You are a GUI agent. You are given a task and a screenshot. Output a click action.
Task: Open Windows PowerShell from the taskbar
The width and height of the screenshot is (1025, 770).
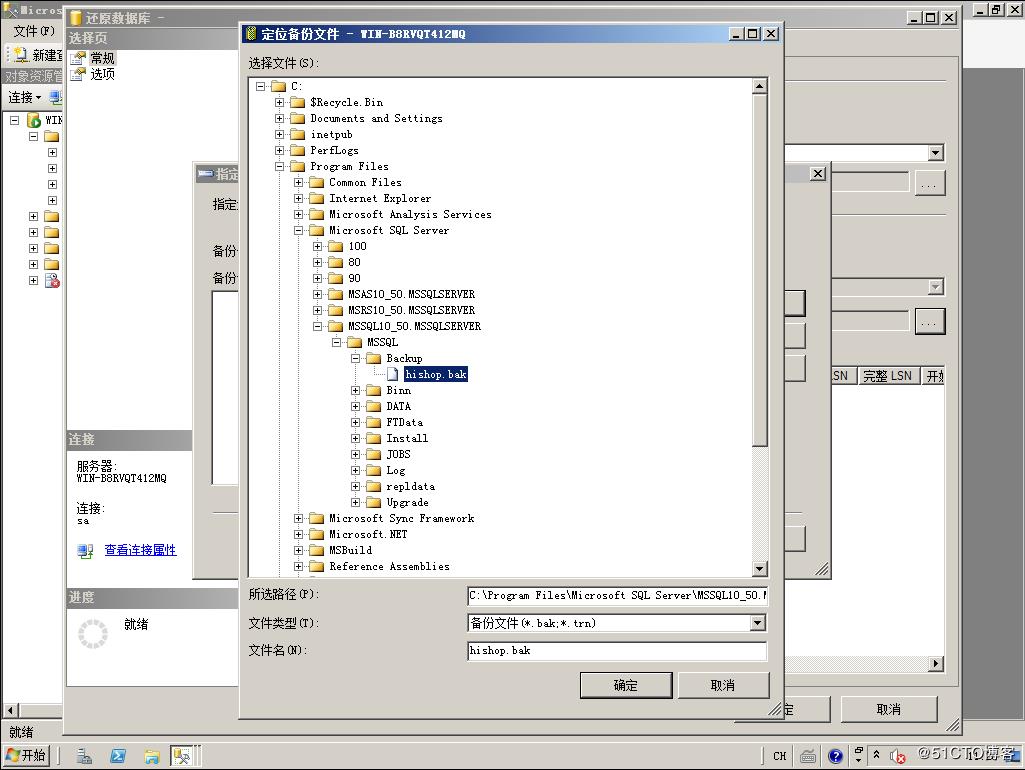pyautogui.click(x=118, y=756)
